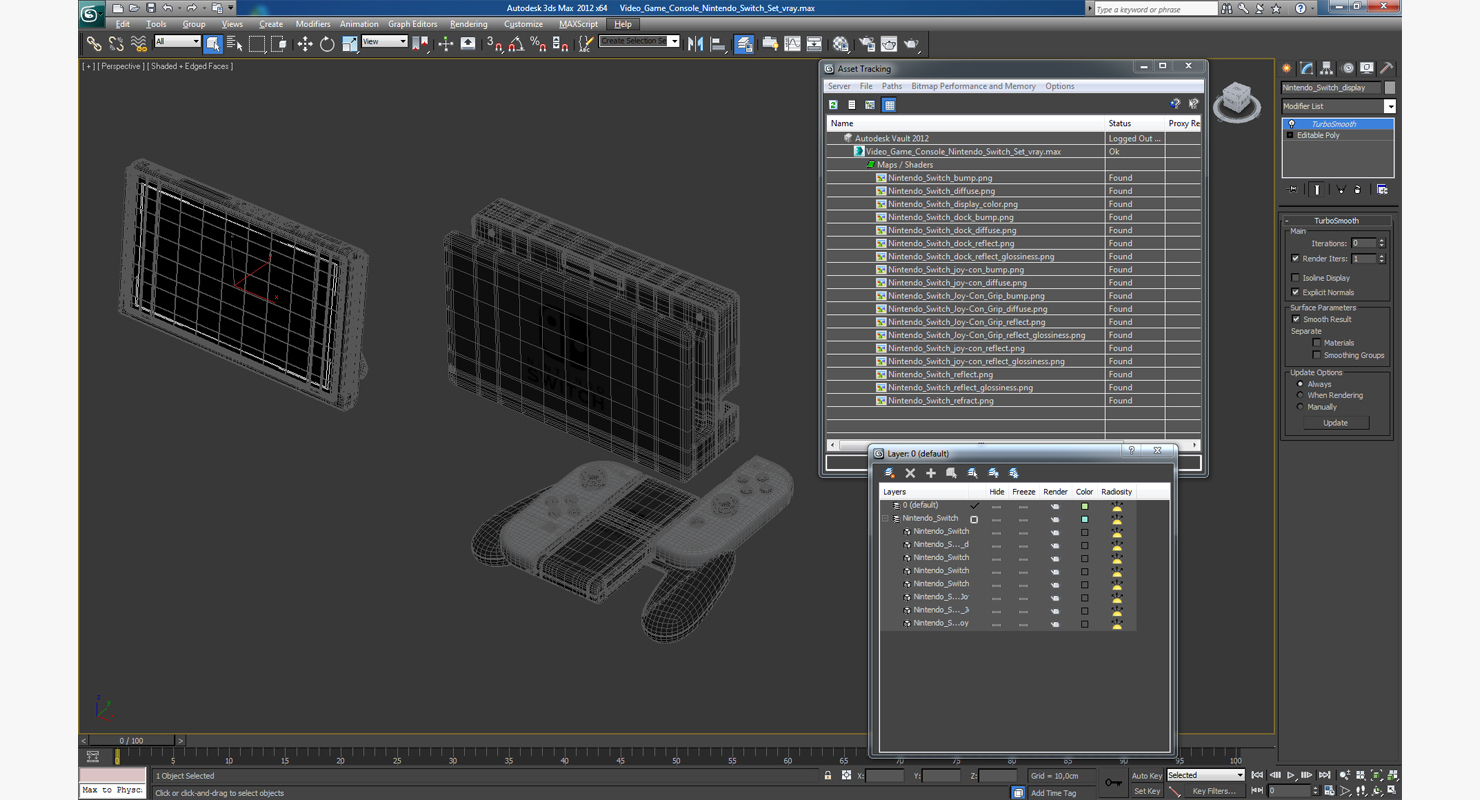
Task: Open the Key Filters dialog
Action: [x=1214, y=791]
